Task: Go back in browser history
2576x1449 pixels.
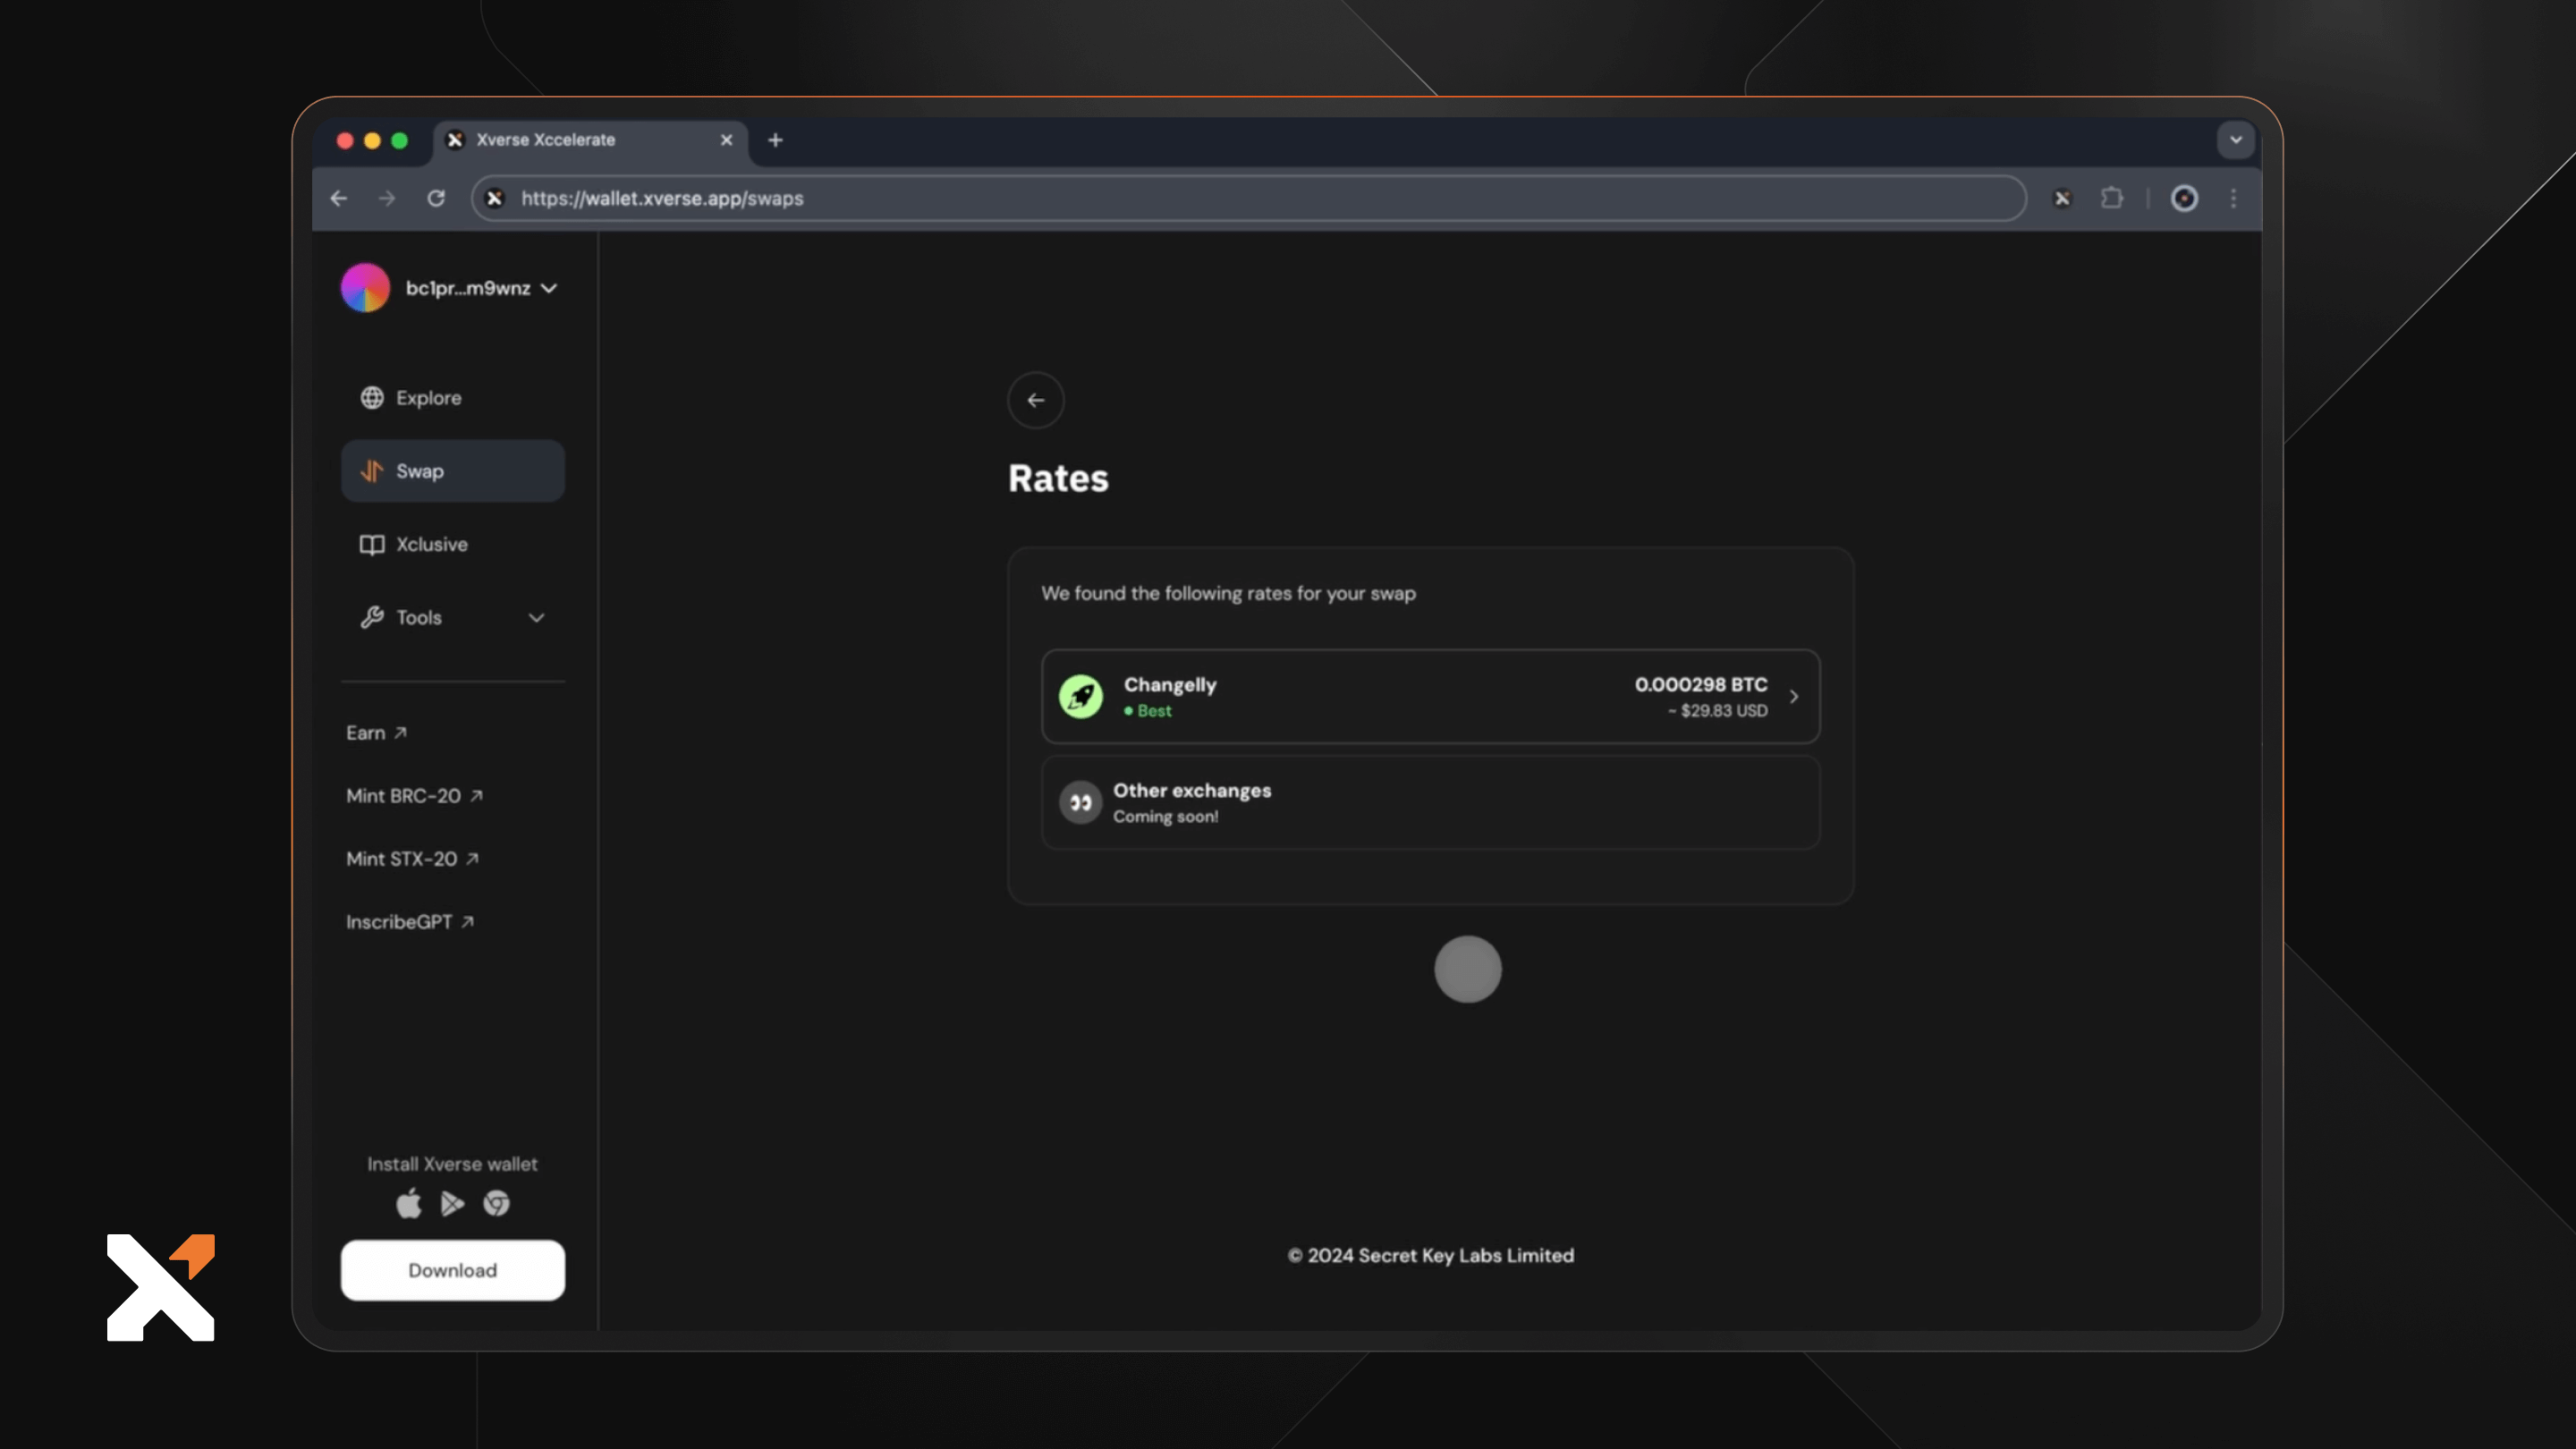Action: (339, 198)
